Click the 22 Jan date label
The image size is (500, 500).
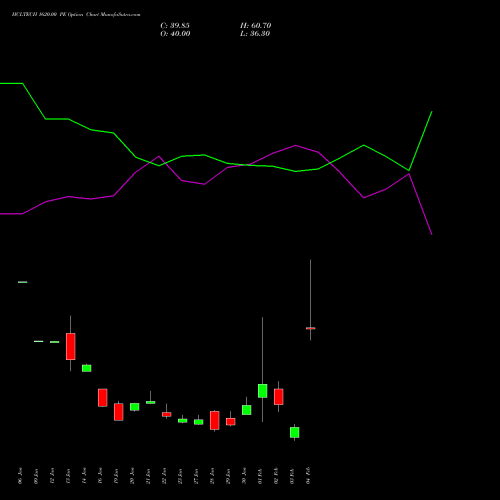(164, 476)
